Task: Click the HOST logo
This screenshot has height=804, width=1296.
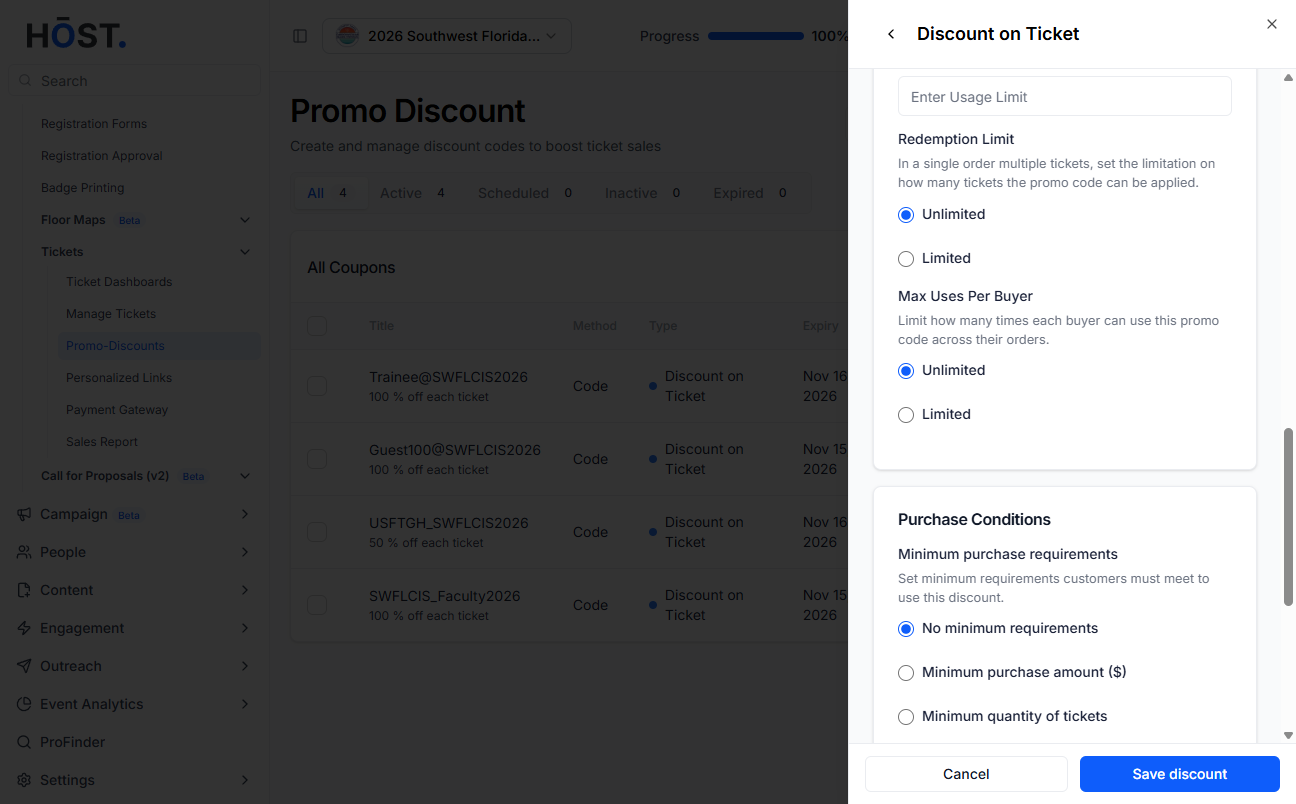Action: coord(76,35)
